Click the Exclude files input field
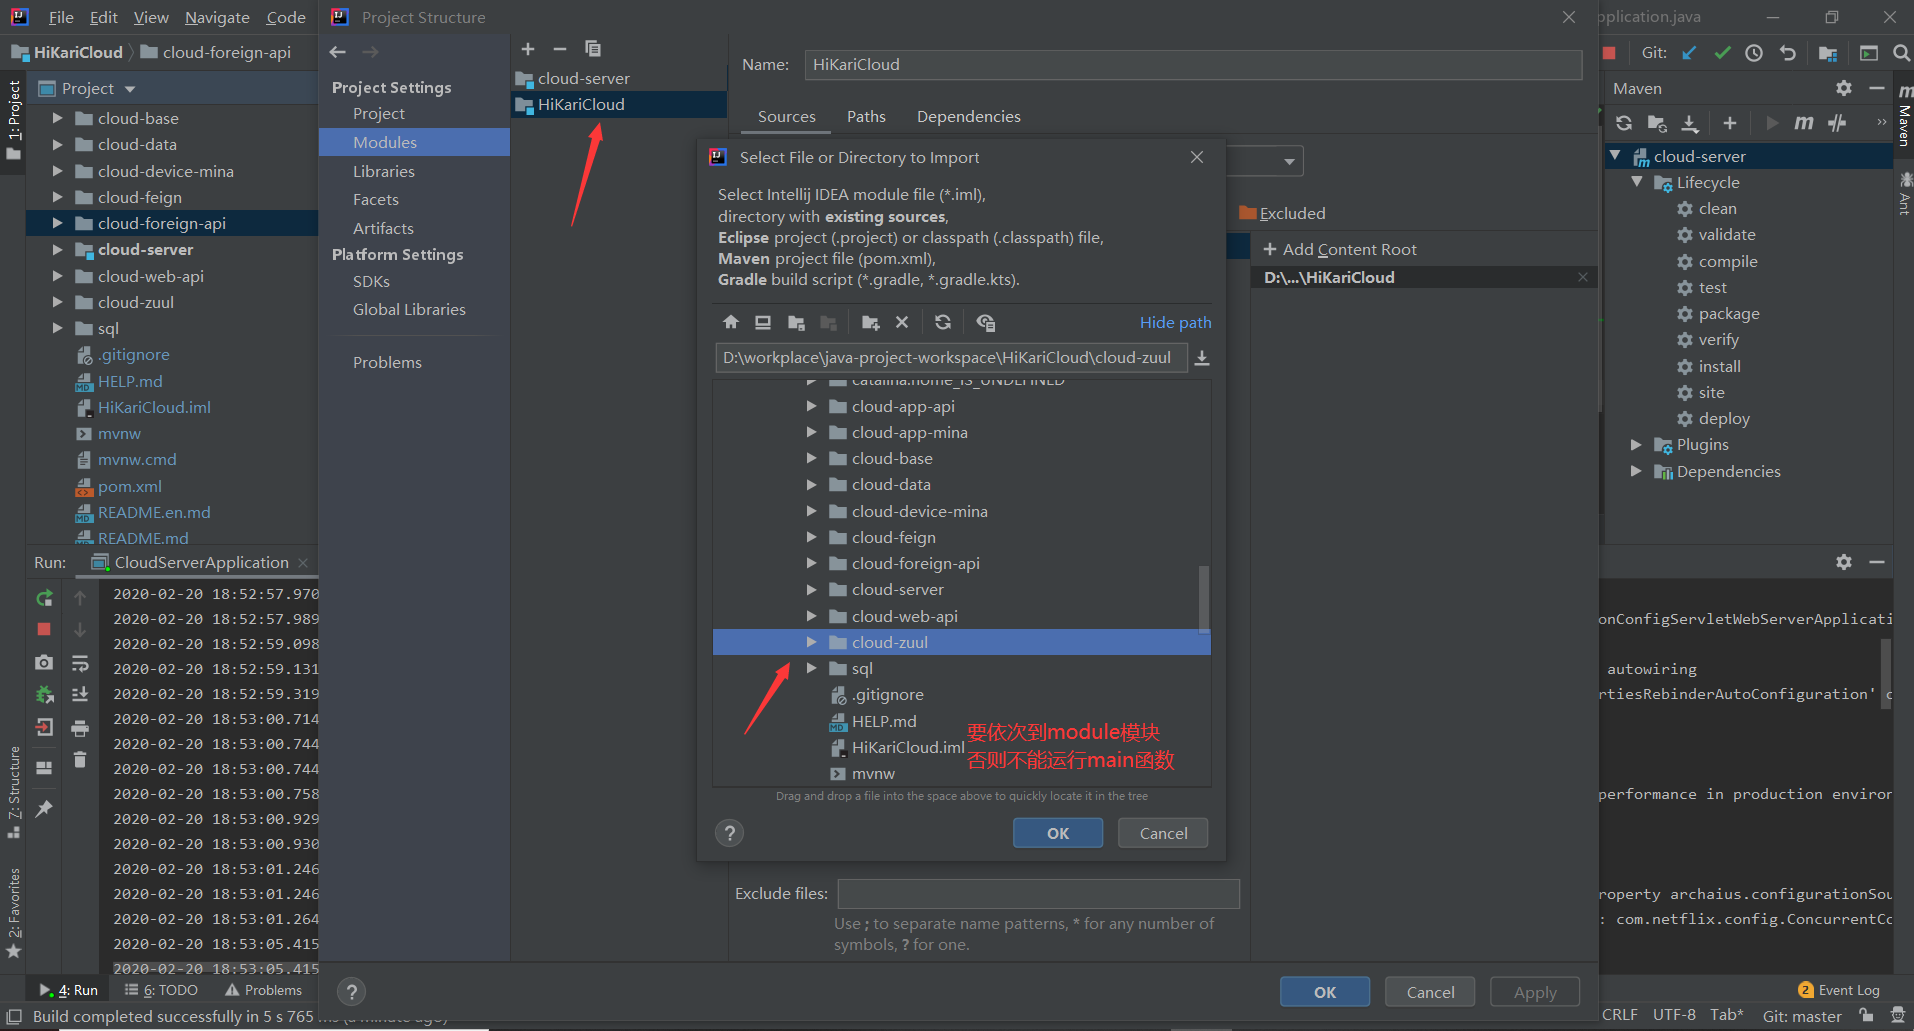The image size is (1914, 1031). pyautogui.click(x=1038, y=894)
